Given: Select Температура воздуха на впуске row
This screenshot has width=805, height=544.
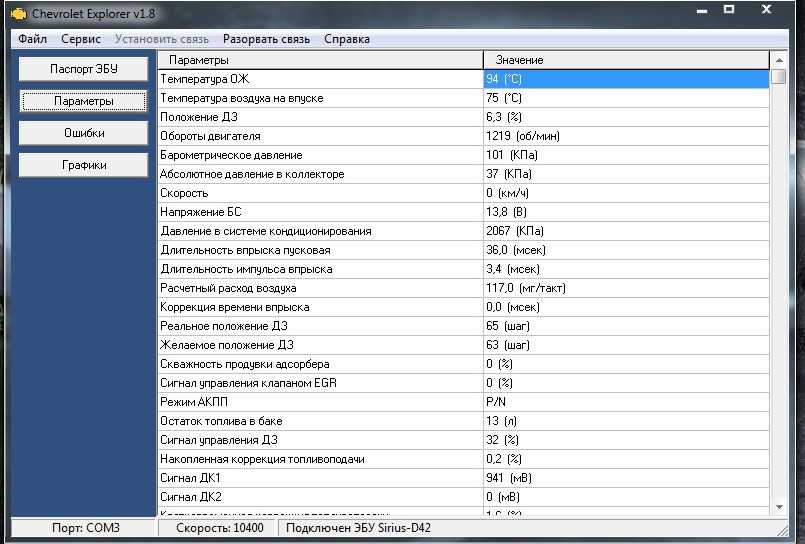Looking at the screenshot, I should coord(463,98).
